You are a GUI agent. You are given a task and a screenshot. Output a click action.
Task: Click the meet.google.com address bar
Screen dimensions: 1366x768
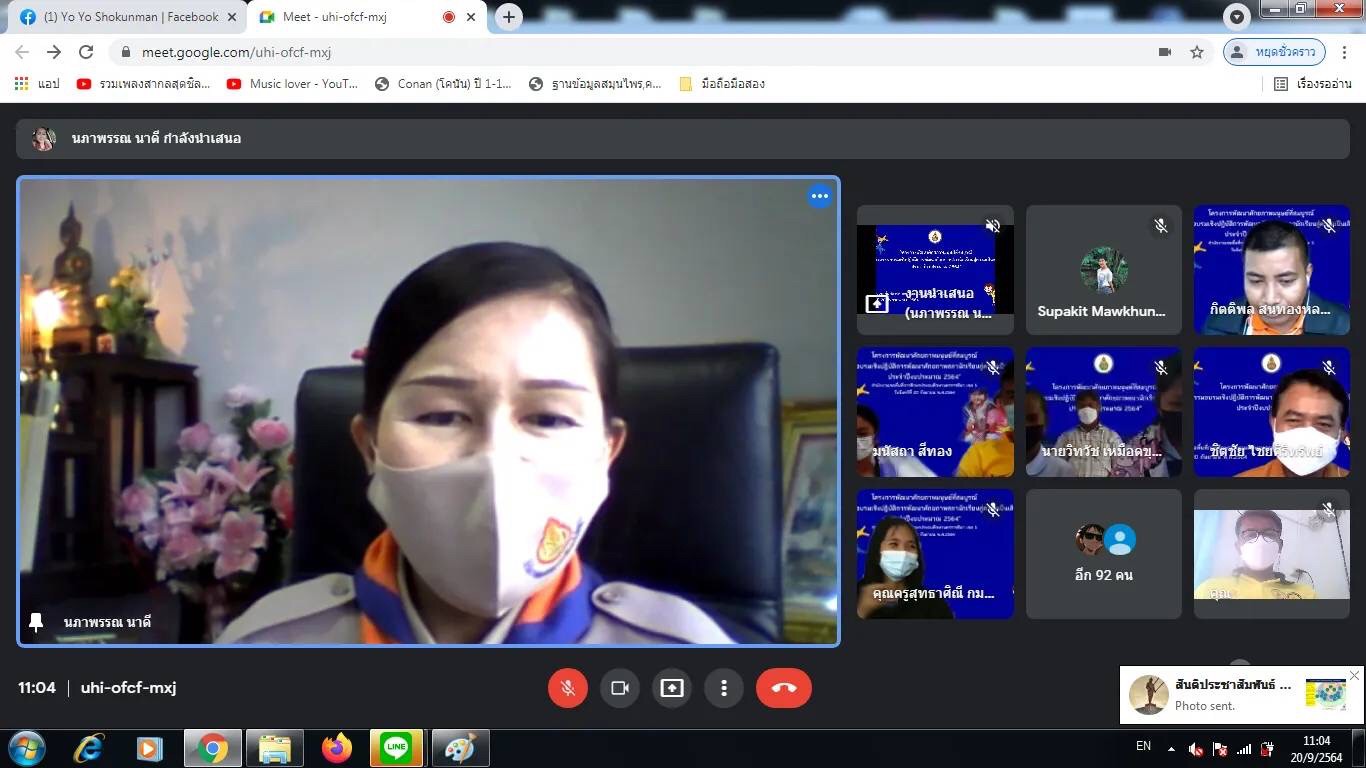[x=640, y=52]
